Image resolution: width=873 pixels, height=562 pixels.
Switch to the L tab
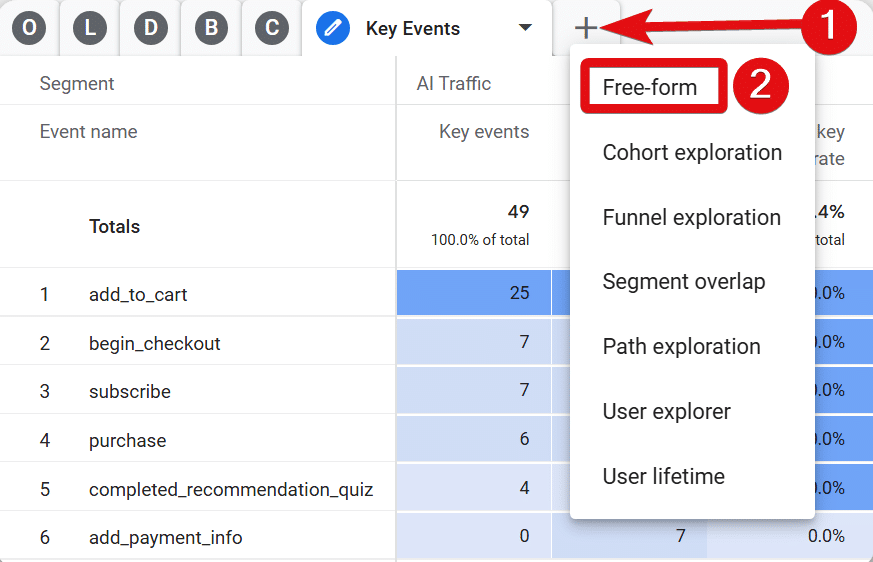(x=90, y=27)
